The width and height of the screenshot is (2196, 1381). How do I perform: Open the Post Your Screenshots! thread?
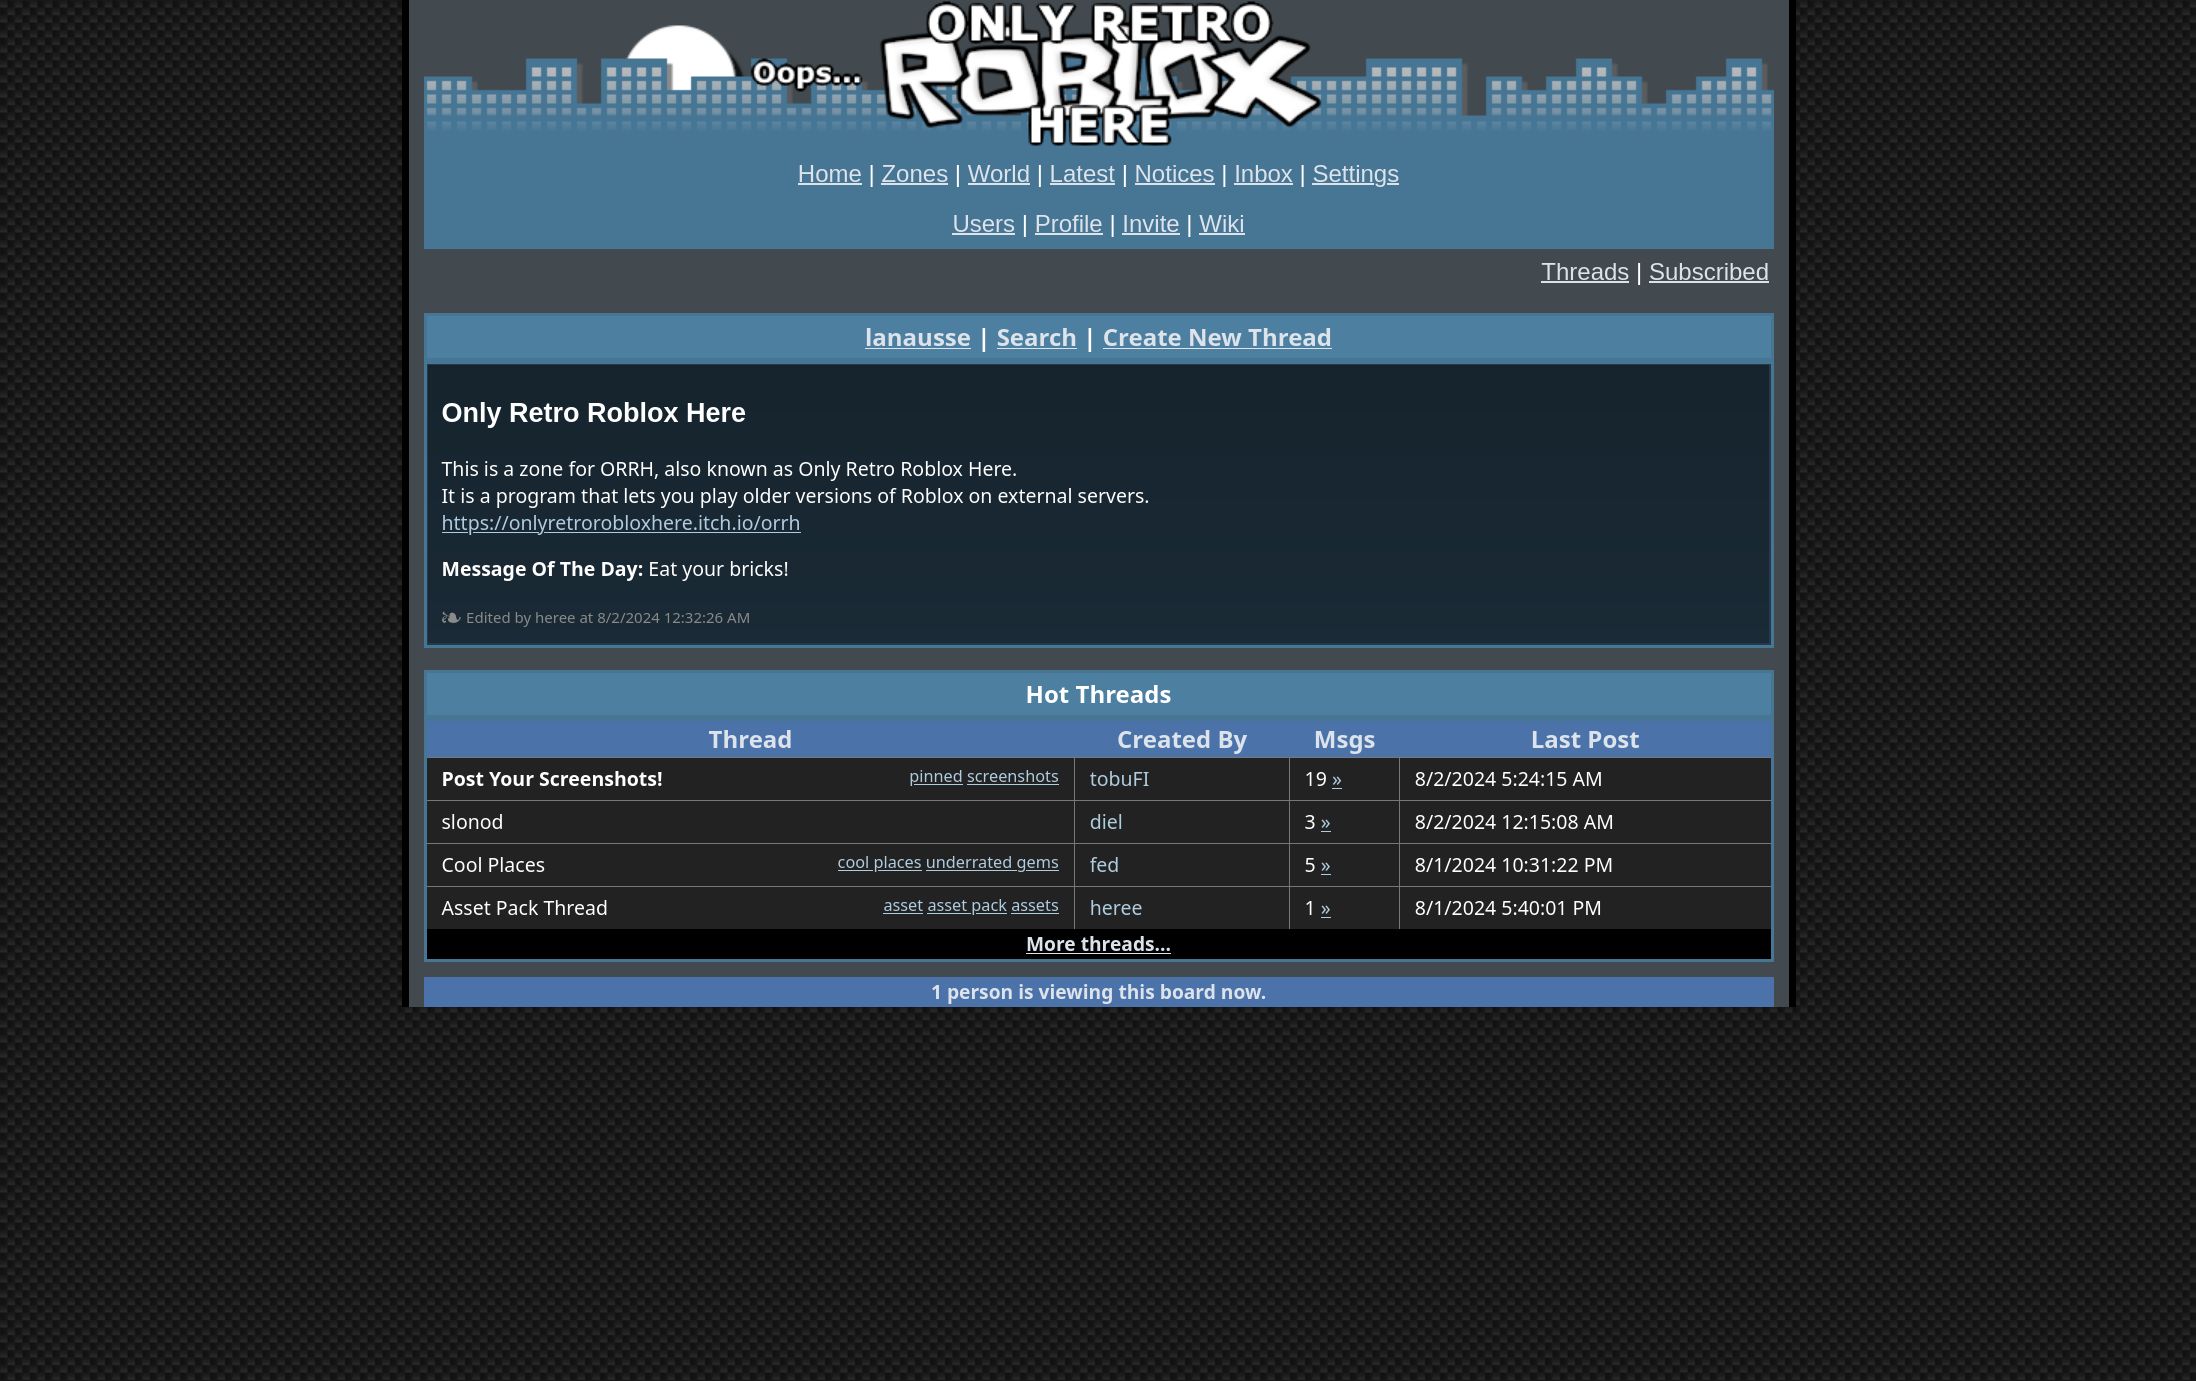point(551,779)
